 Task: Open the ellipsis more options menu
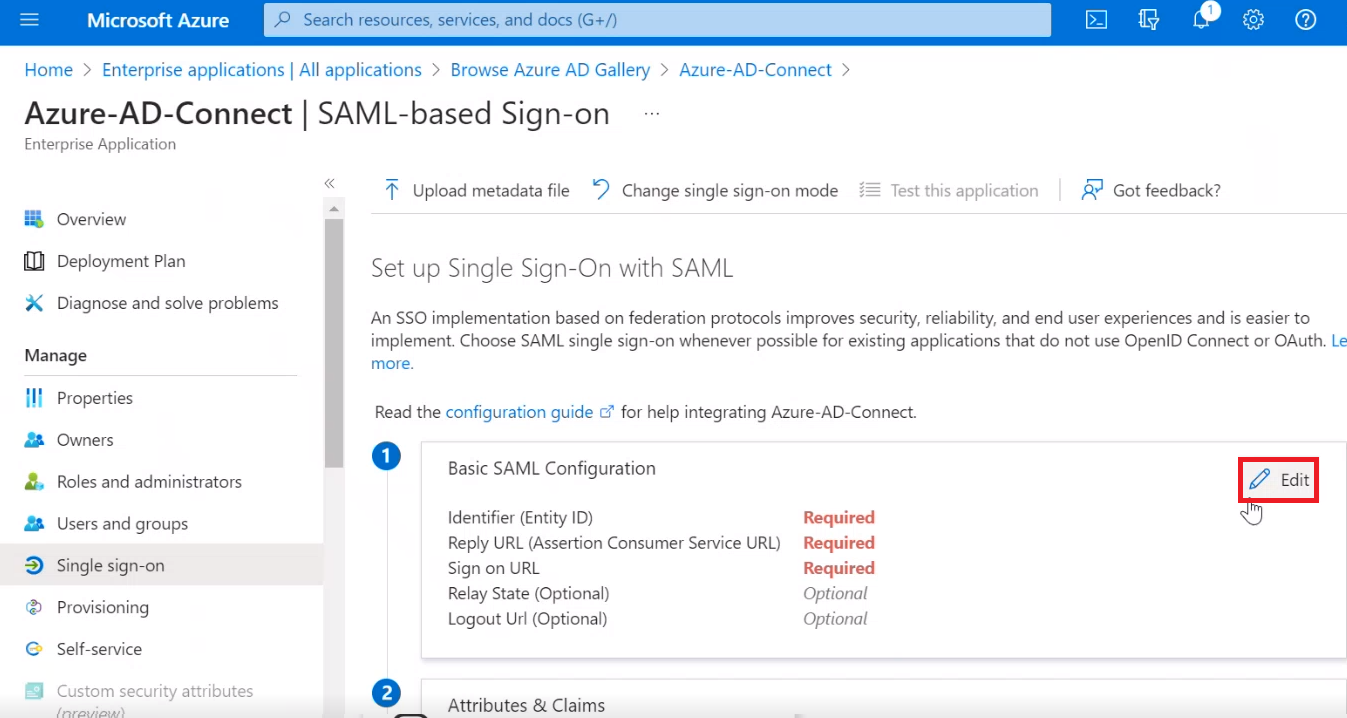pos(652,114)
